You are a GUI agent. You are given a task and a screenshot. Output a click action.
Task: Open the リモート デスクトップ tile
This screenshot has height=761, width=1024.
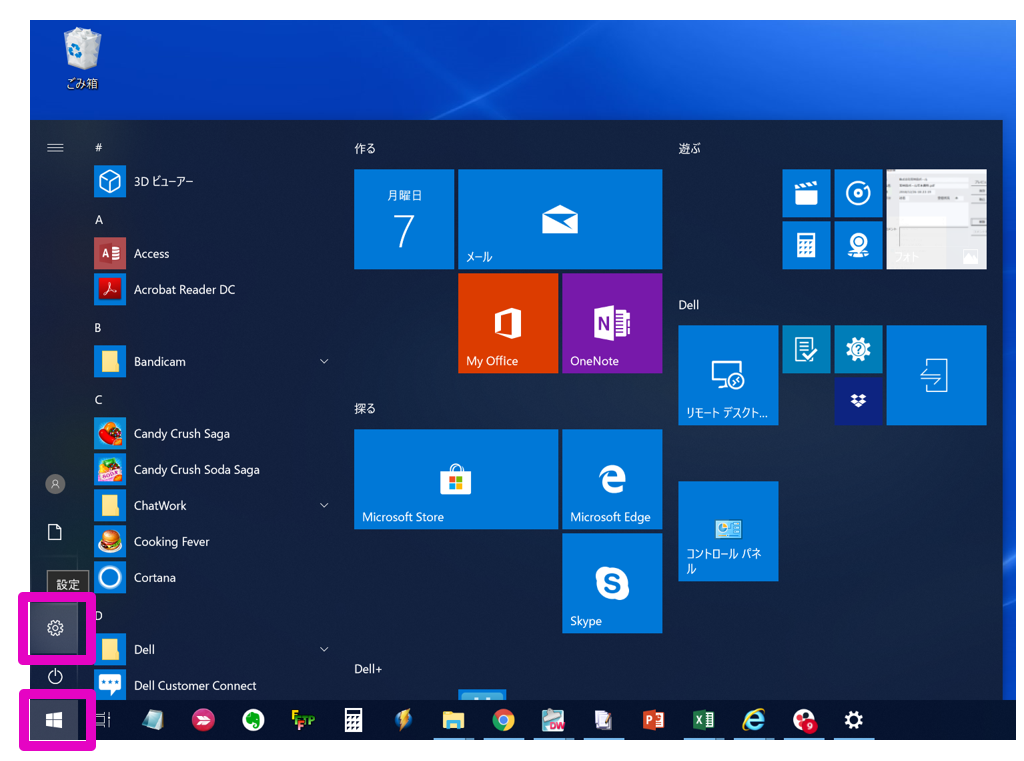tap(728, 375)
